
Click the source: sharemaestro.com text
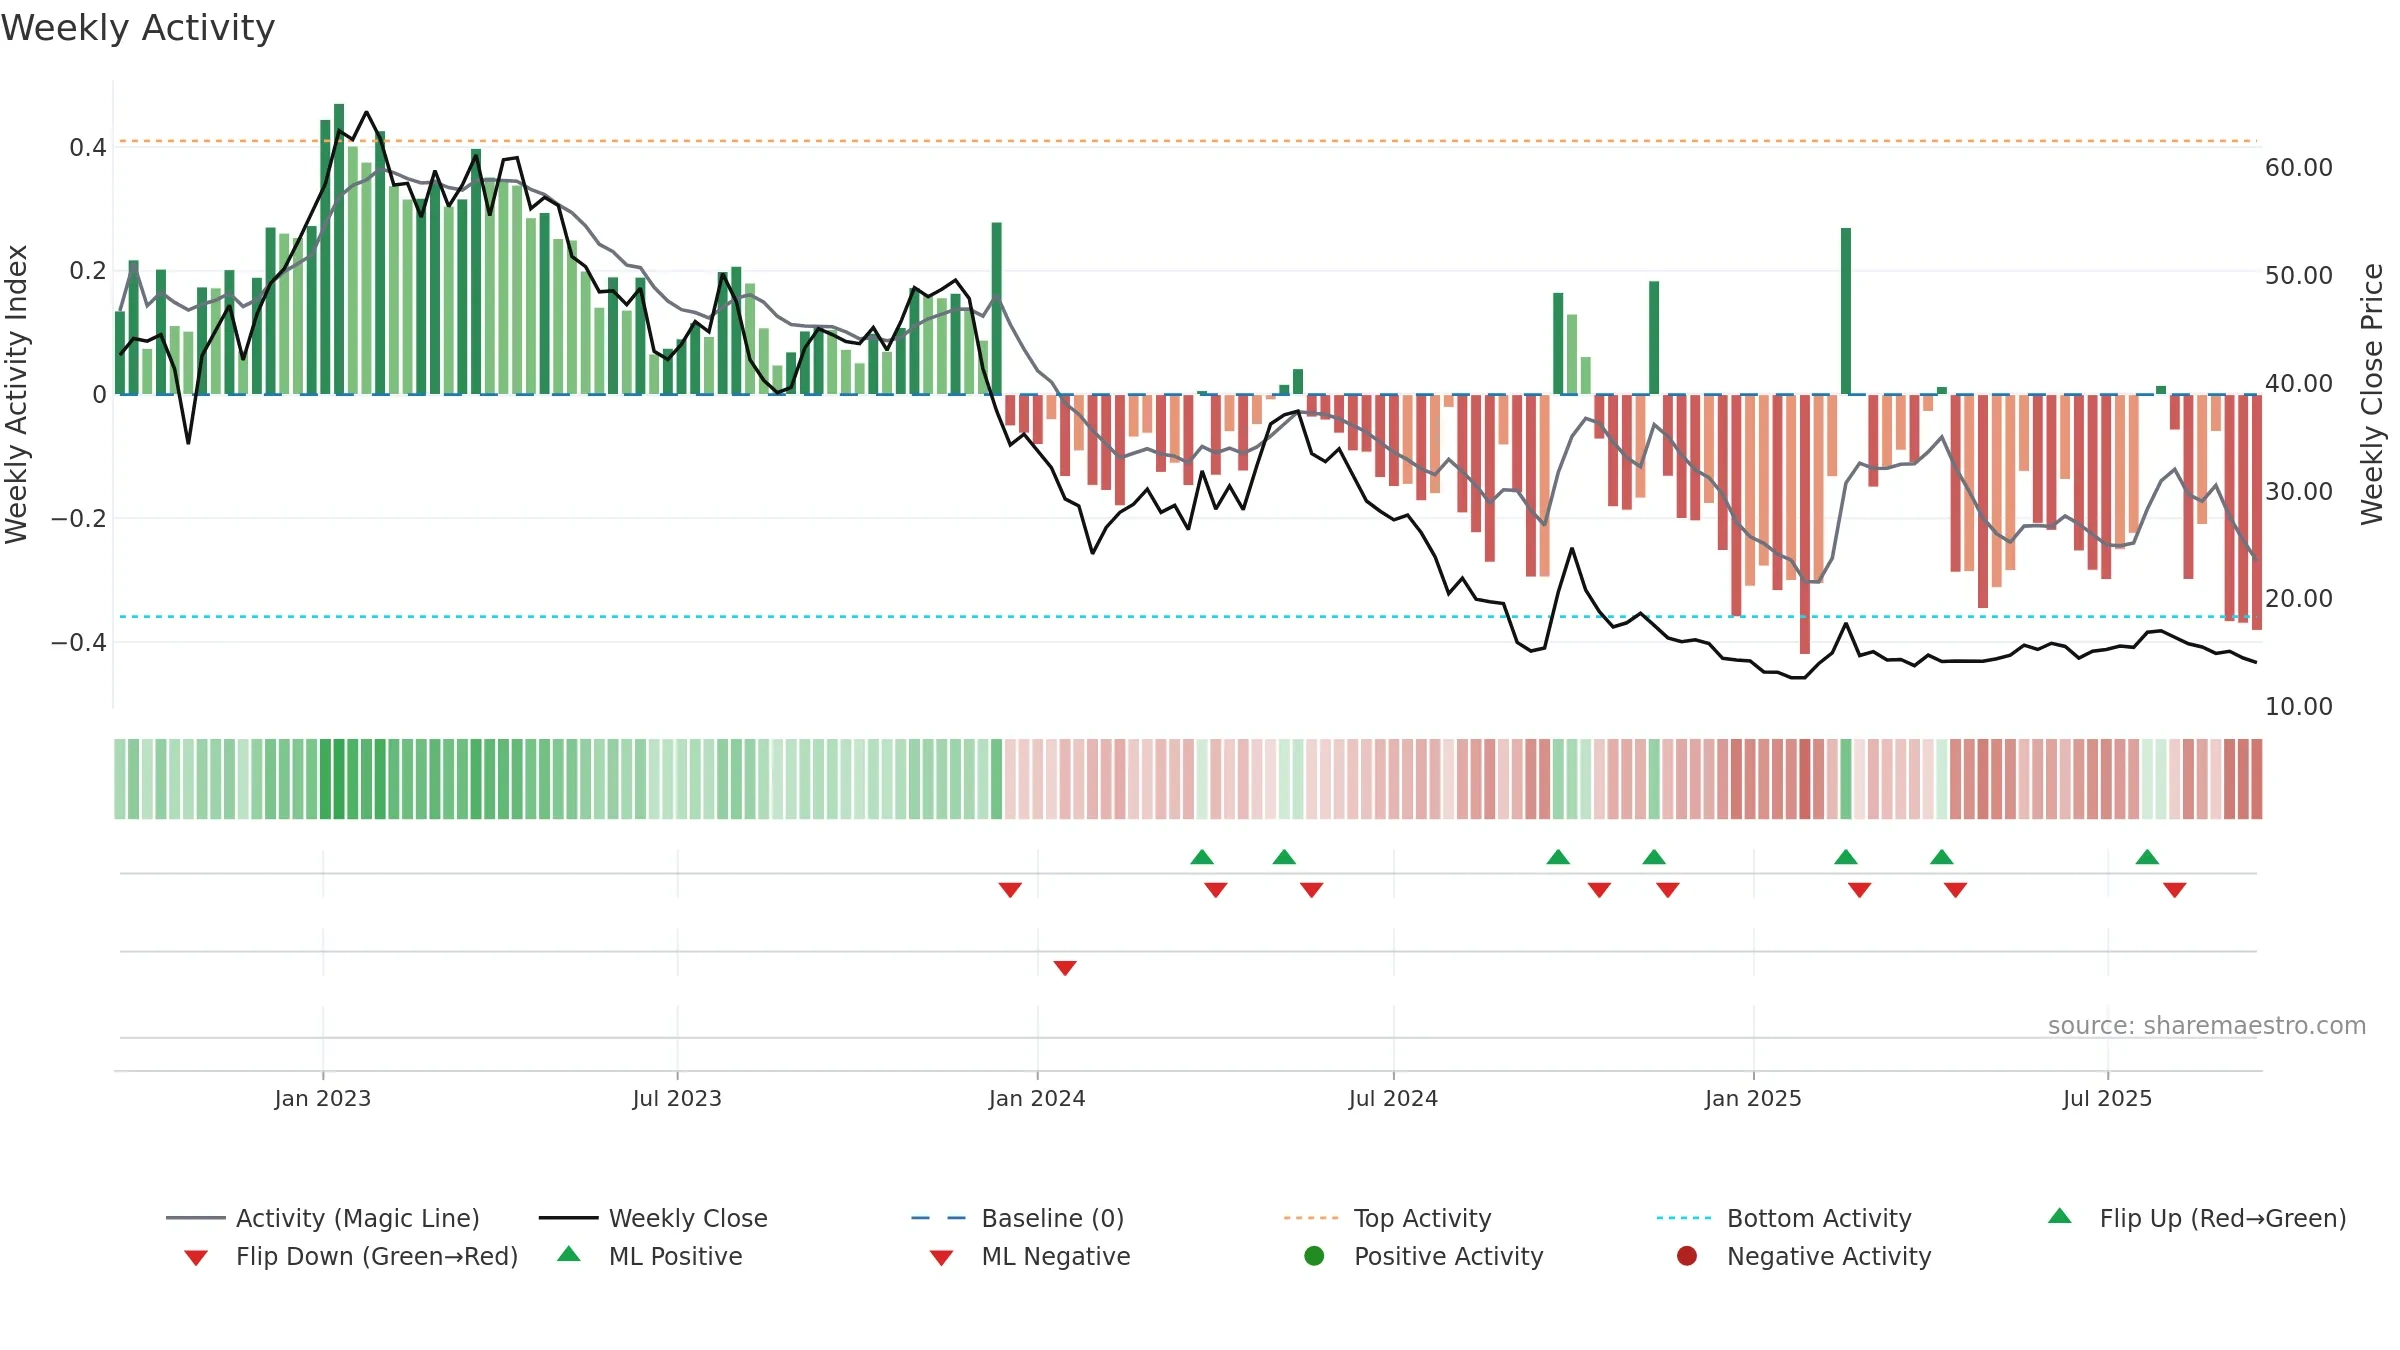coord(2207,1025)
